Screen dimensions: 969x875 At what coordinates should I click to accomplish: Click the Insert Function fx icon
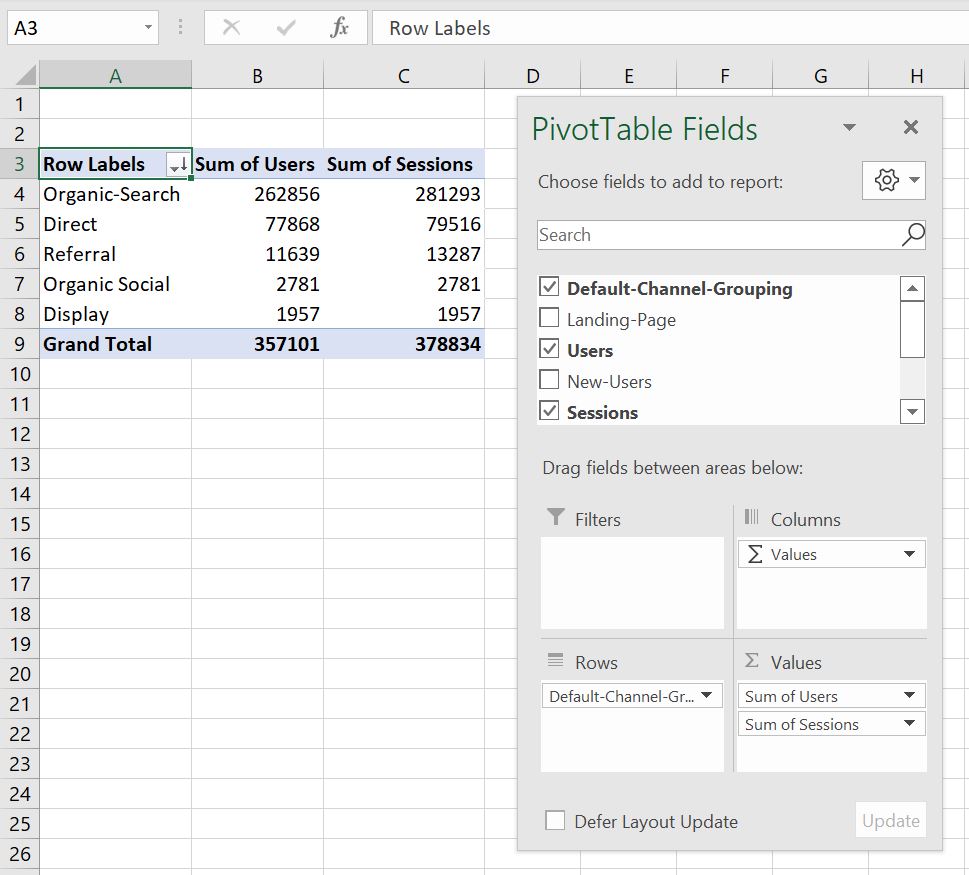pos(339,28)
